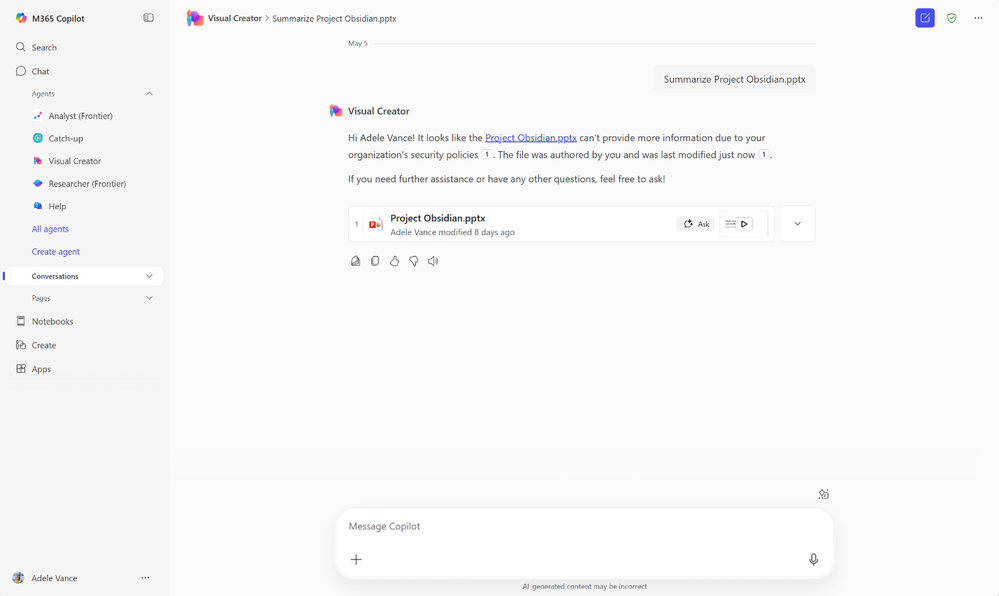Collapse the Agents section chevron
The image size is (999, 596).
pyautogui.click(x=149, y=94)
